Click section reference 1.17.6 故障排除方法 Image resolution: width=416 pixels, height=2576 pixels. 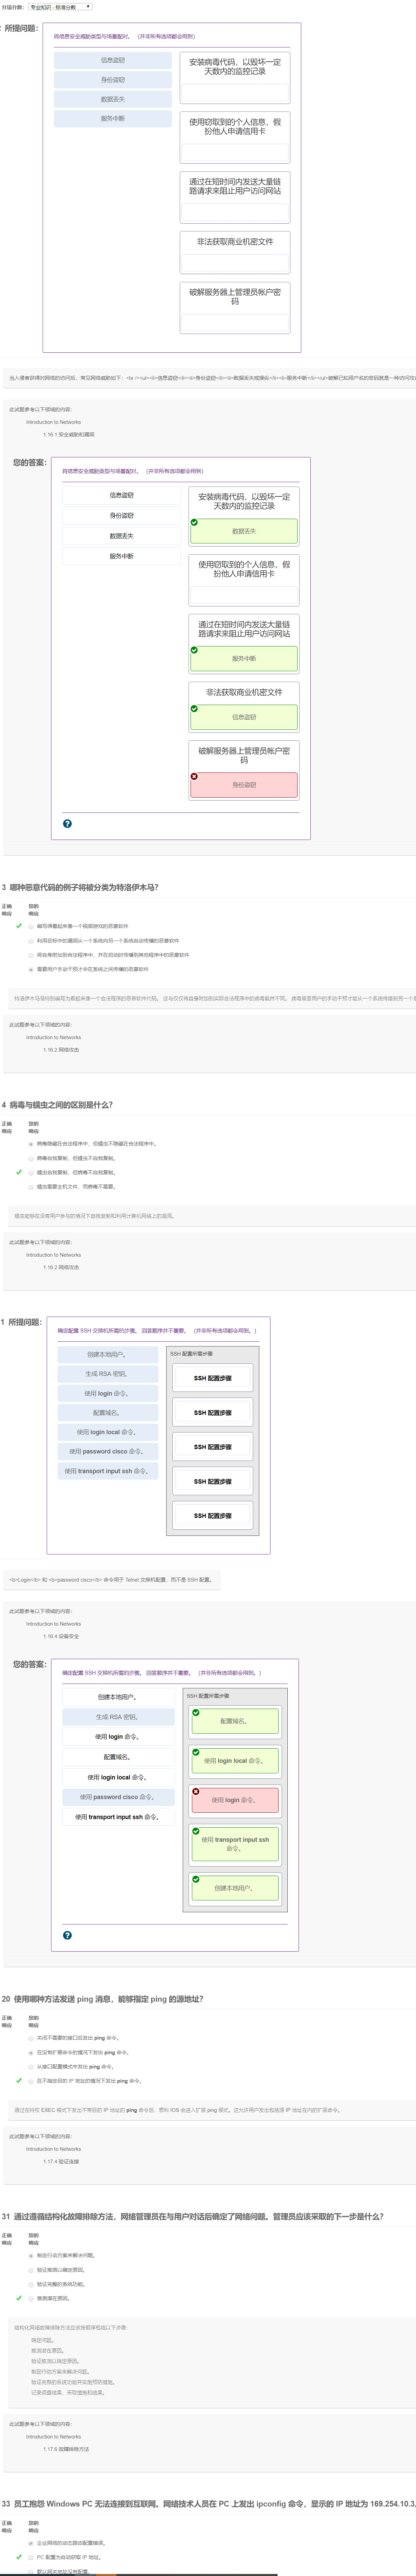[66, 2449]
